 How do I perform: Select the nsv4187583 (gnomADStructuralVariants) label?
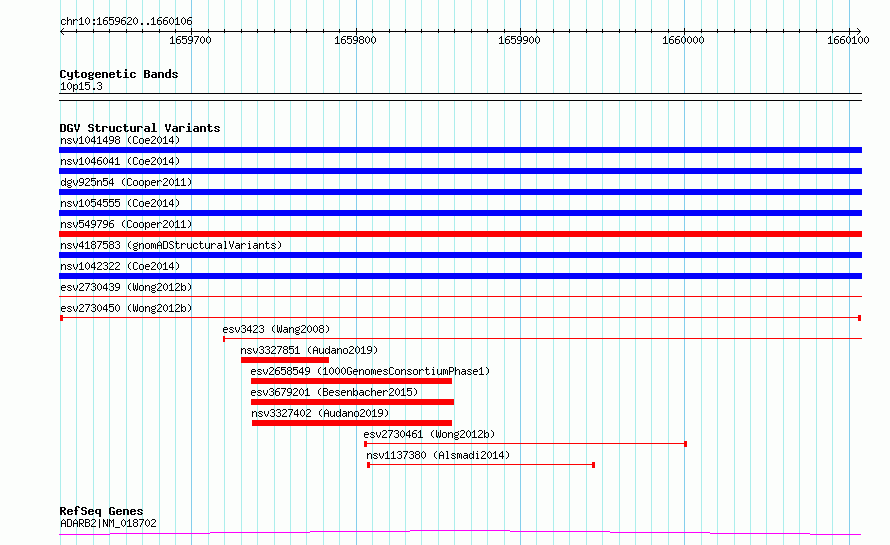click(171, 245)
